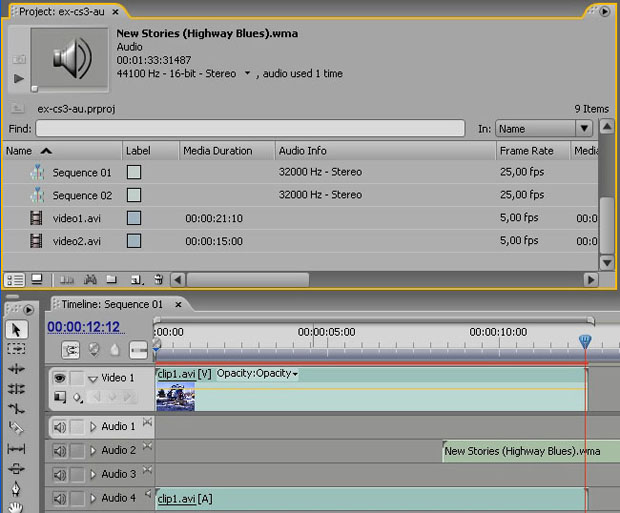Click Set Display Style icon on Video 1
Screen dimensions: 620x513
pos(60,397)
